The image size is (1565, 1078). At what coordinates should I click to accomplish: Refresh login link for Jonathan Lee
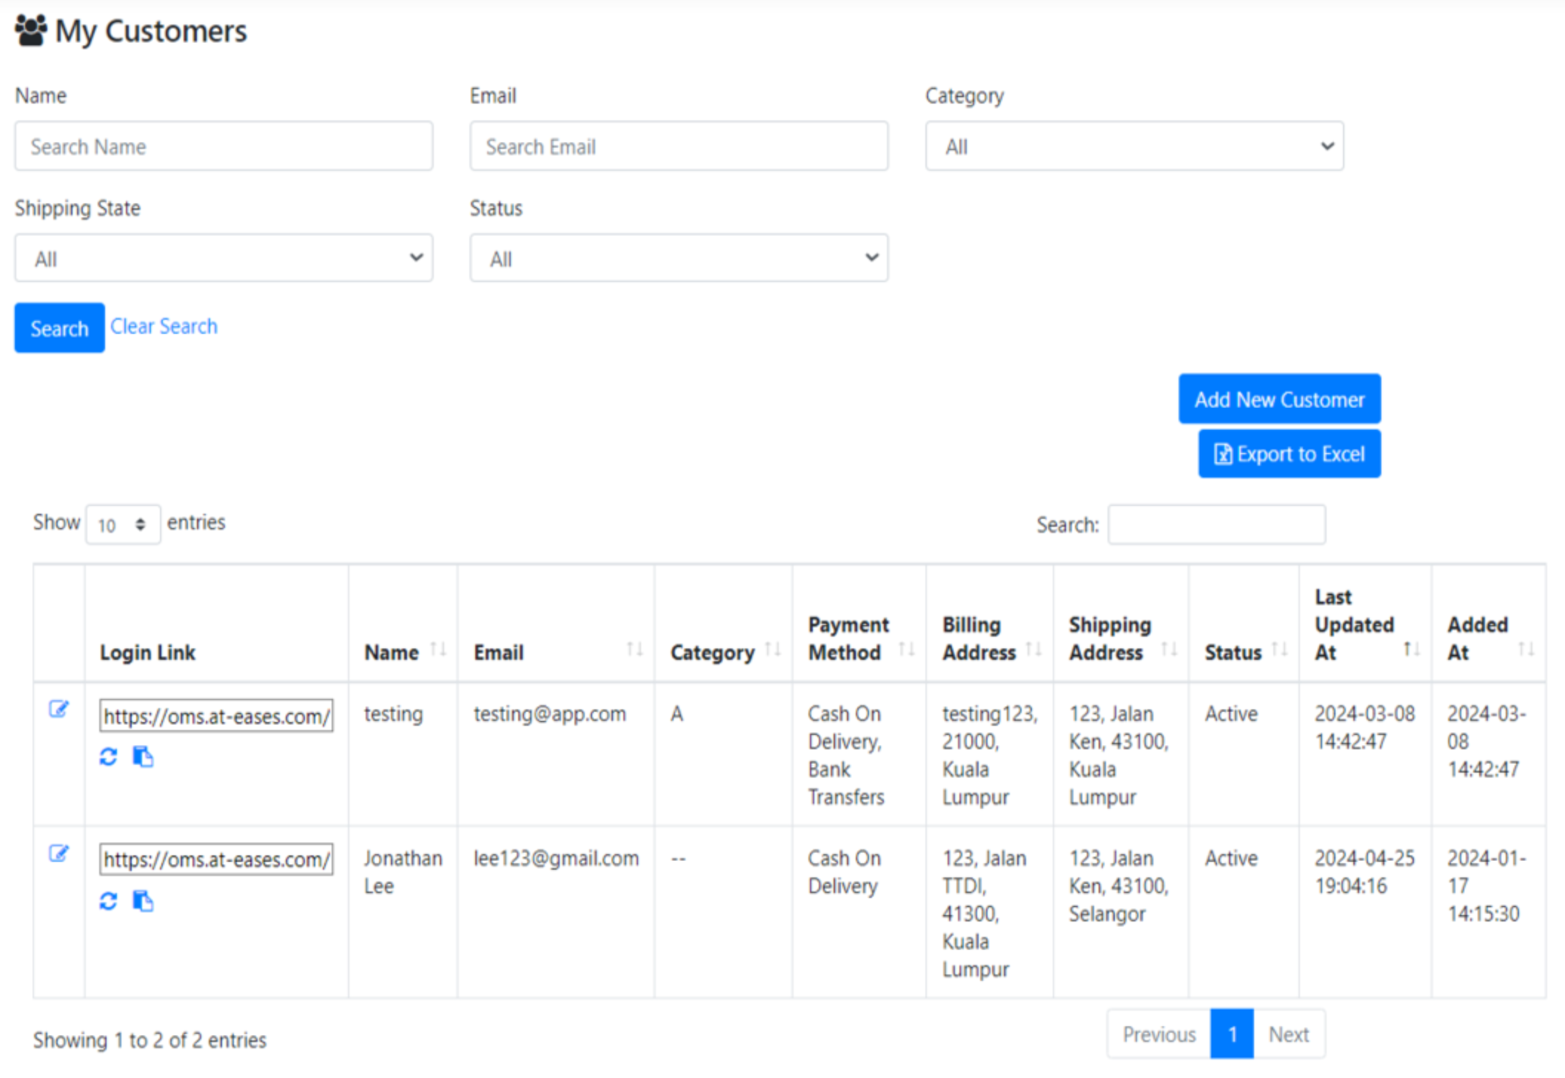pyautogui.click(x=108, y=901)
